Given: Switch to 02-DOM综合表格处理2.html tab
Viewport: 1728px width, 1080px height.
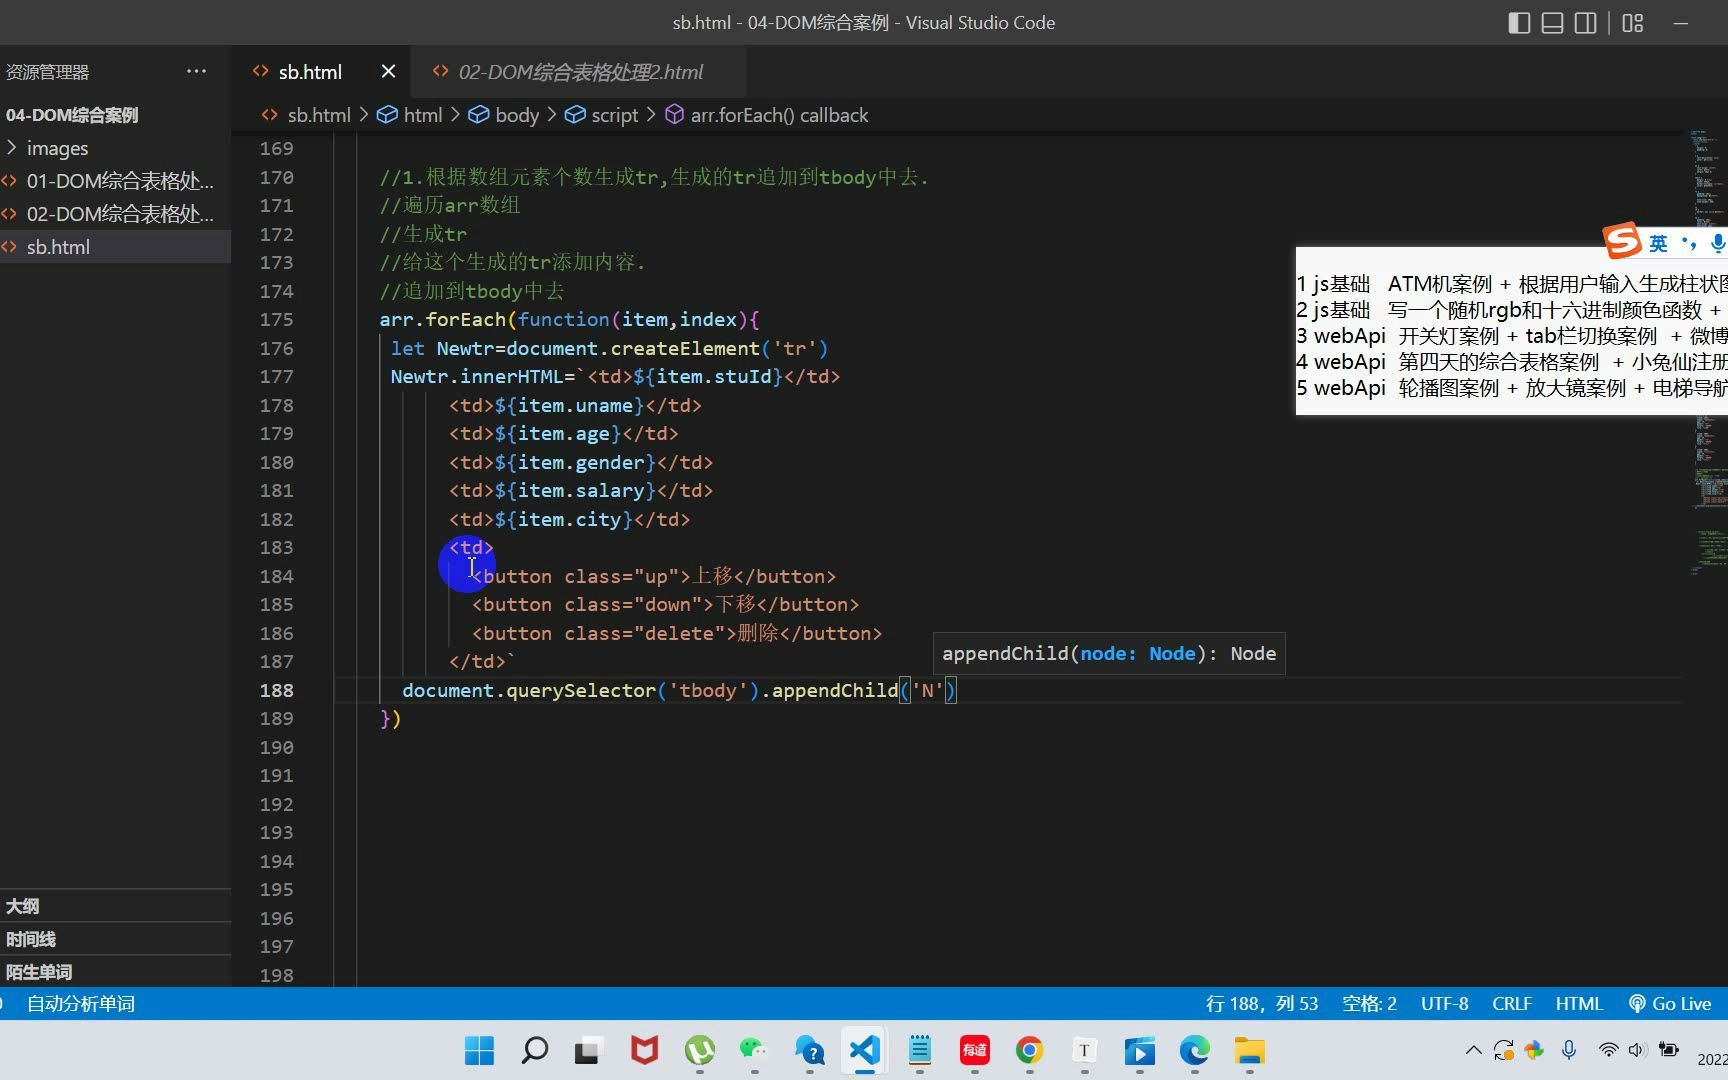Looking at the screenshot, I should point(580,72).
